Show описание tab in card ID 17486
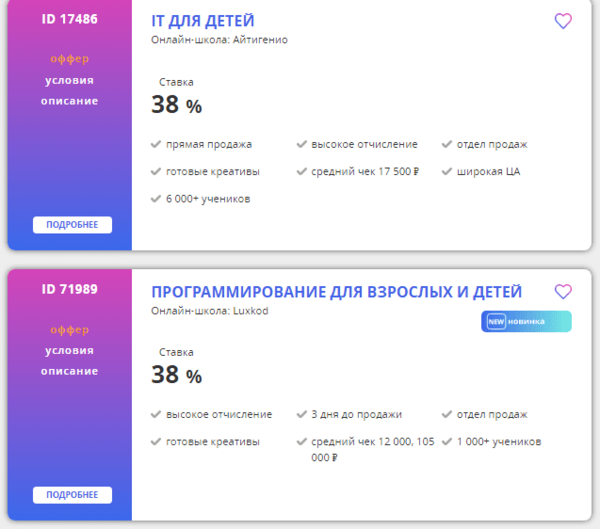The width and height of the screenshot is (600, 529). (x=70, y=101)
